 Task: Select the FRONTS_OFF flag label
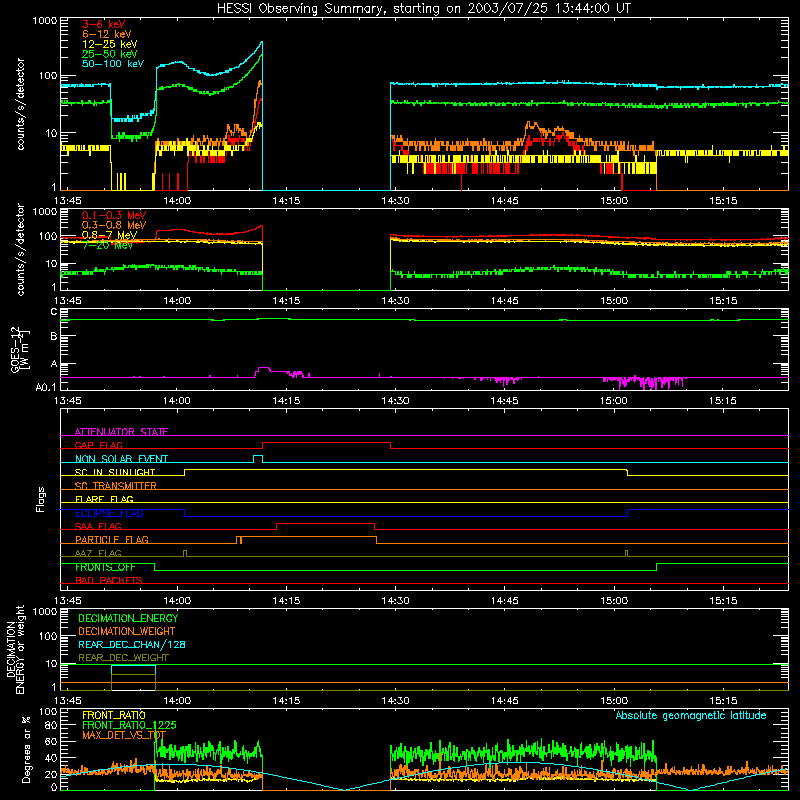105,567
